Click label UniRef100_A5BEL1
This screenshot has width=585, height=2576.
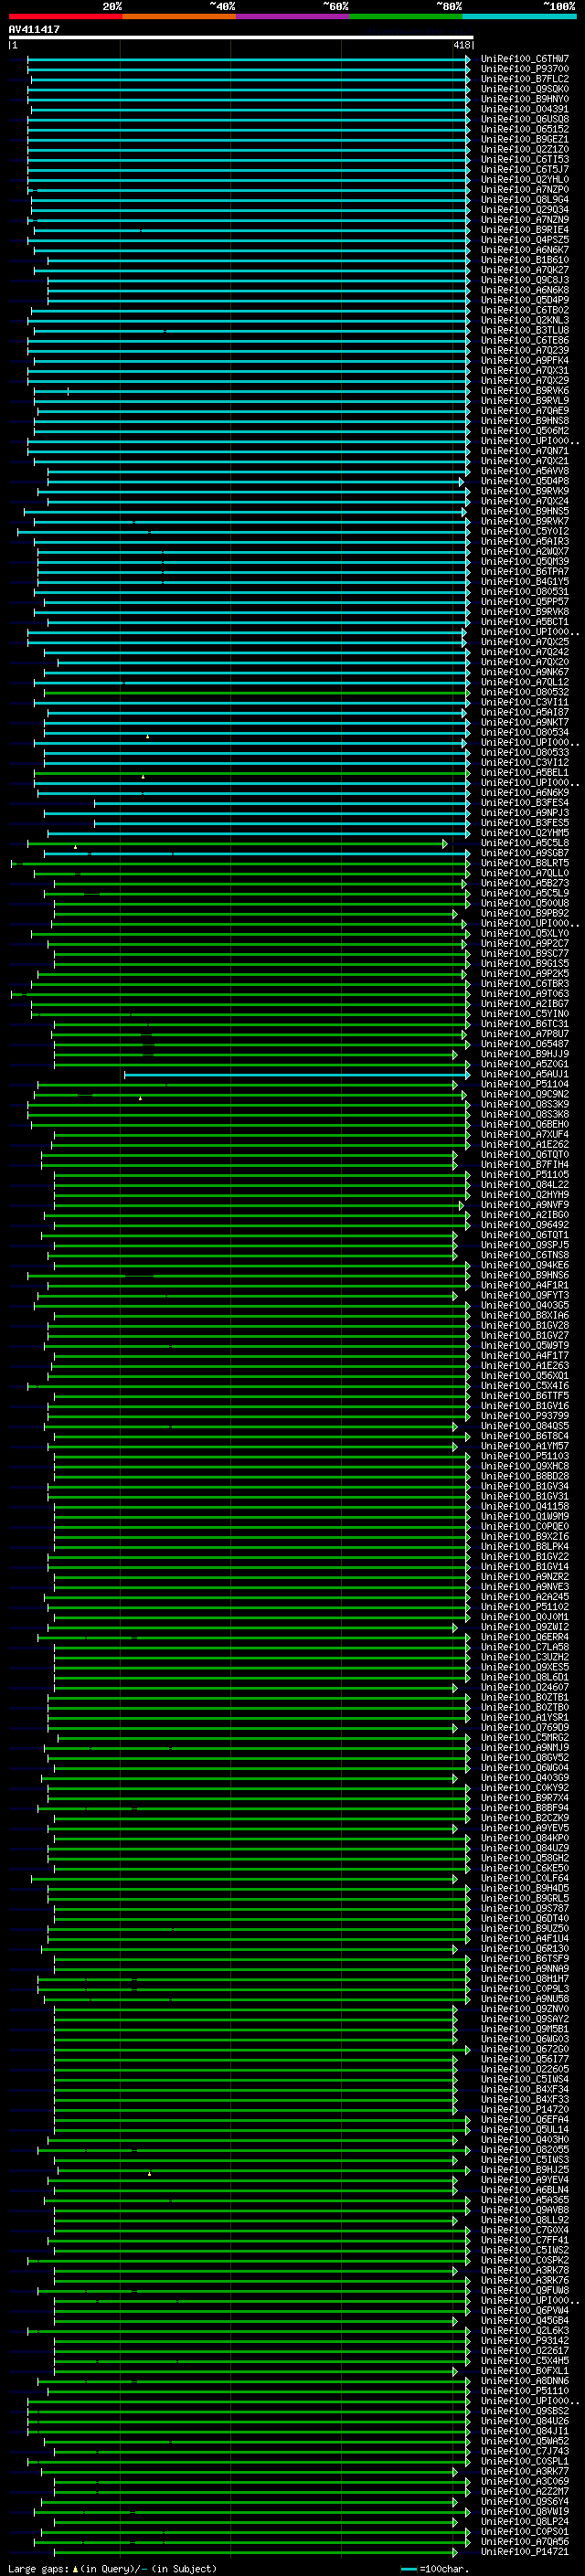525,773
